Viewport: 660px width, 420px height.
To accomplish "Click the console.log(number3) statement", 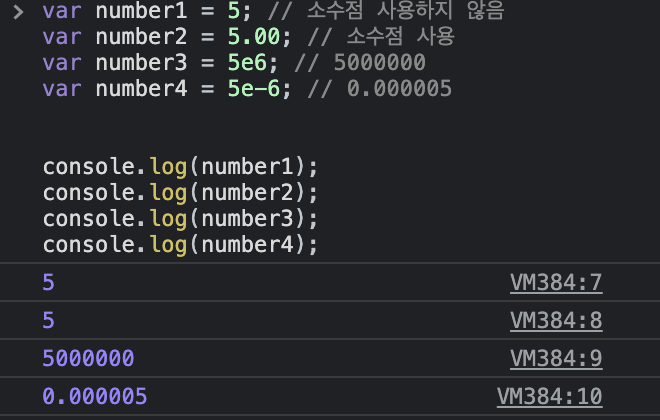I will (180, 219).
